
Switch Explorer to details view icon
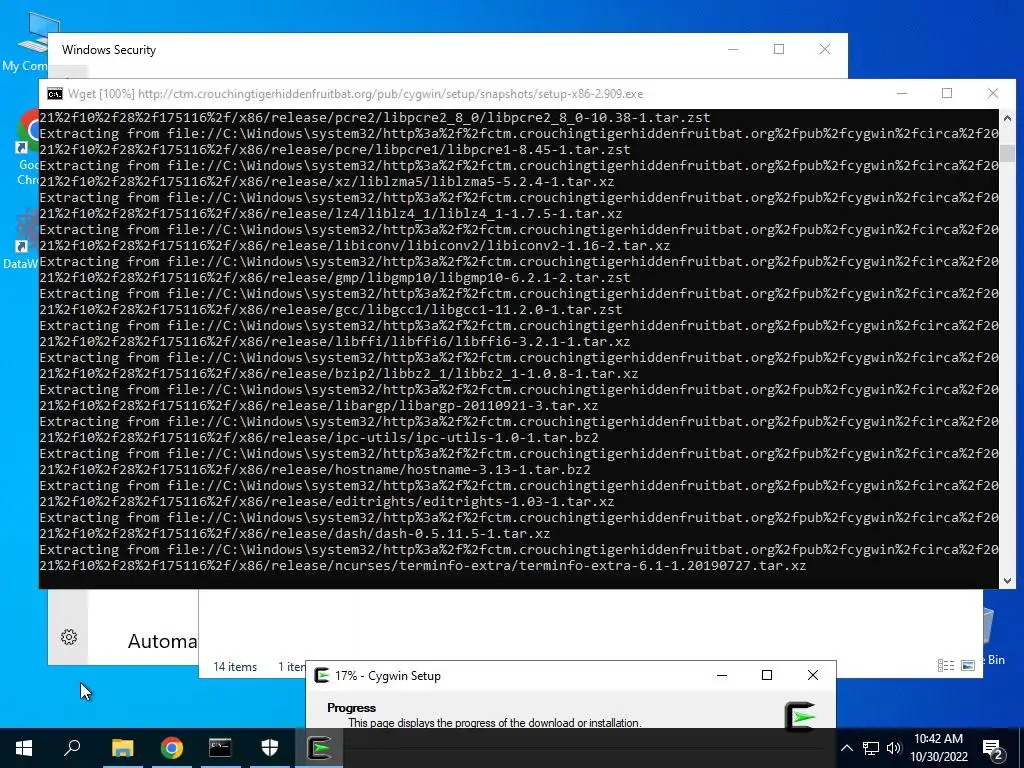click(x=946, y=665)
